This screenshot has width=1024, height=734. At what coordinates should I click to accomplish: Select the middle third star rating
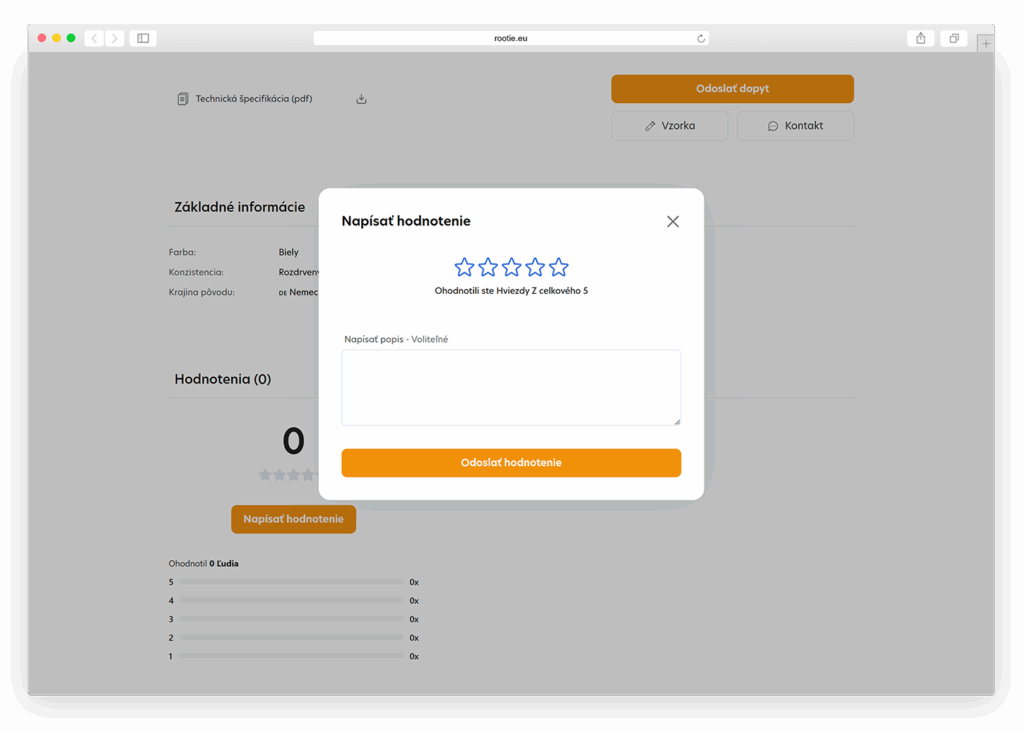coord(511,267)
